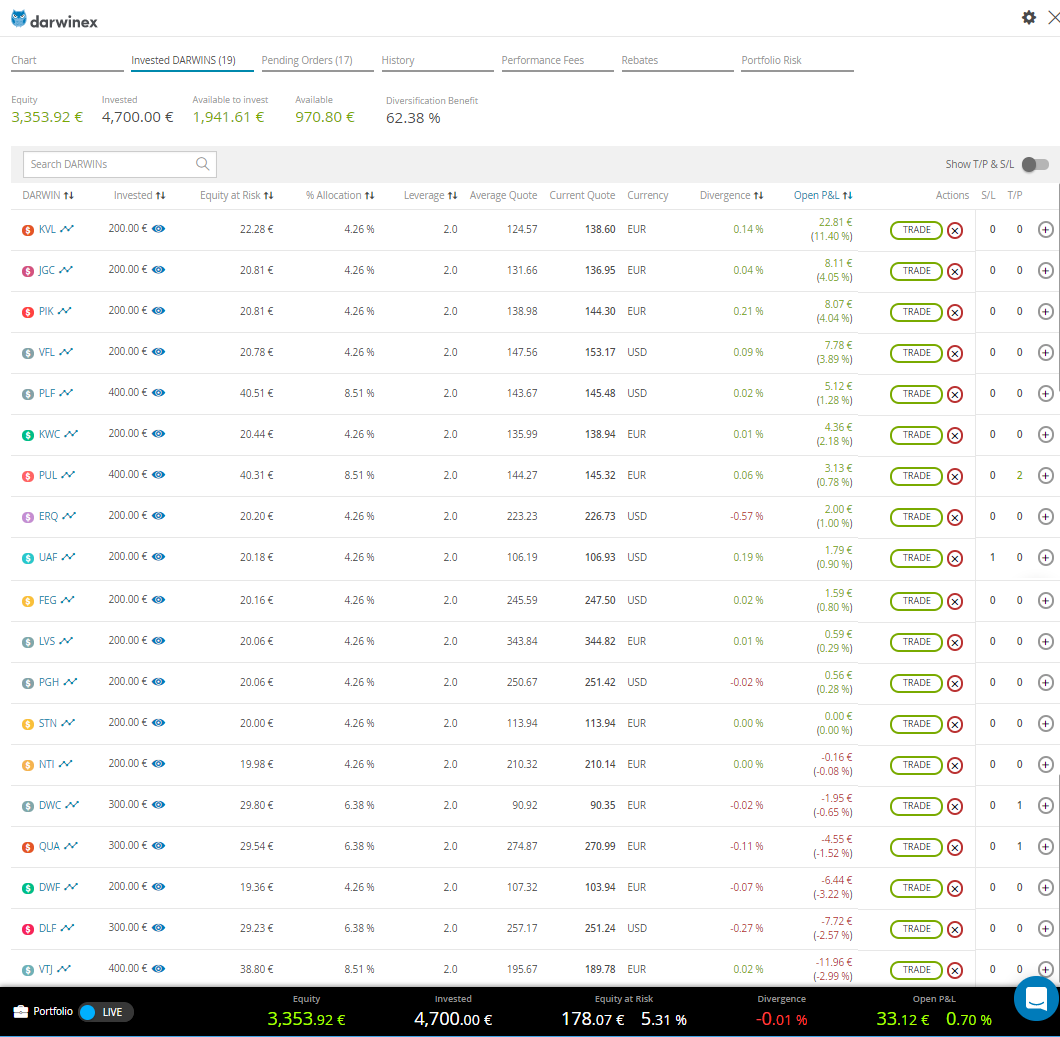Close the DLF position with red X
This screenshot has width=1060, height=1037.
955,930
